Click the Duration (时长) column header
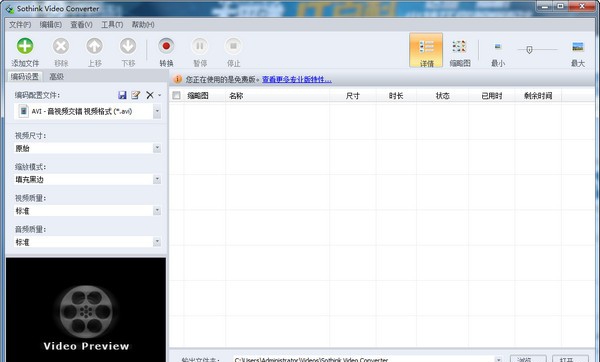Screen dimensions: 600x362 tap(396, 96)
